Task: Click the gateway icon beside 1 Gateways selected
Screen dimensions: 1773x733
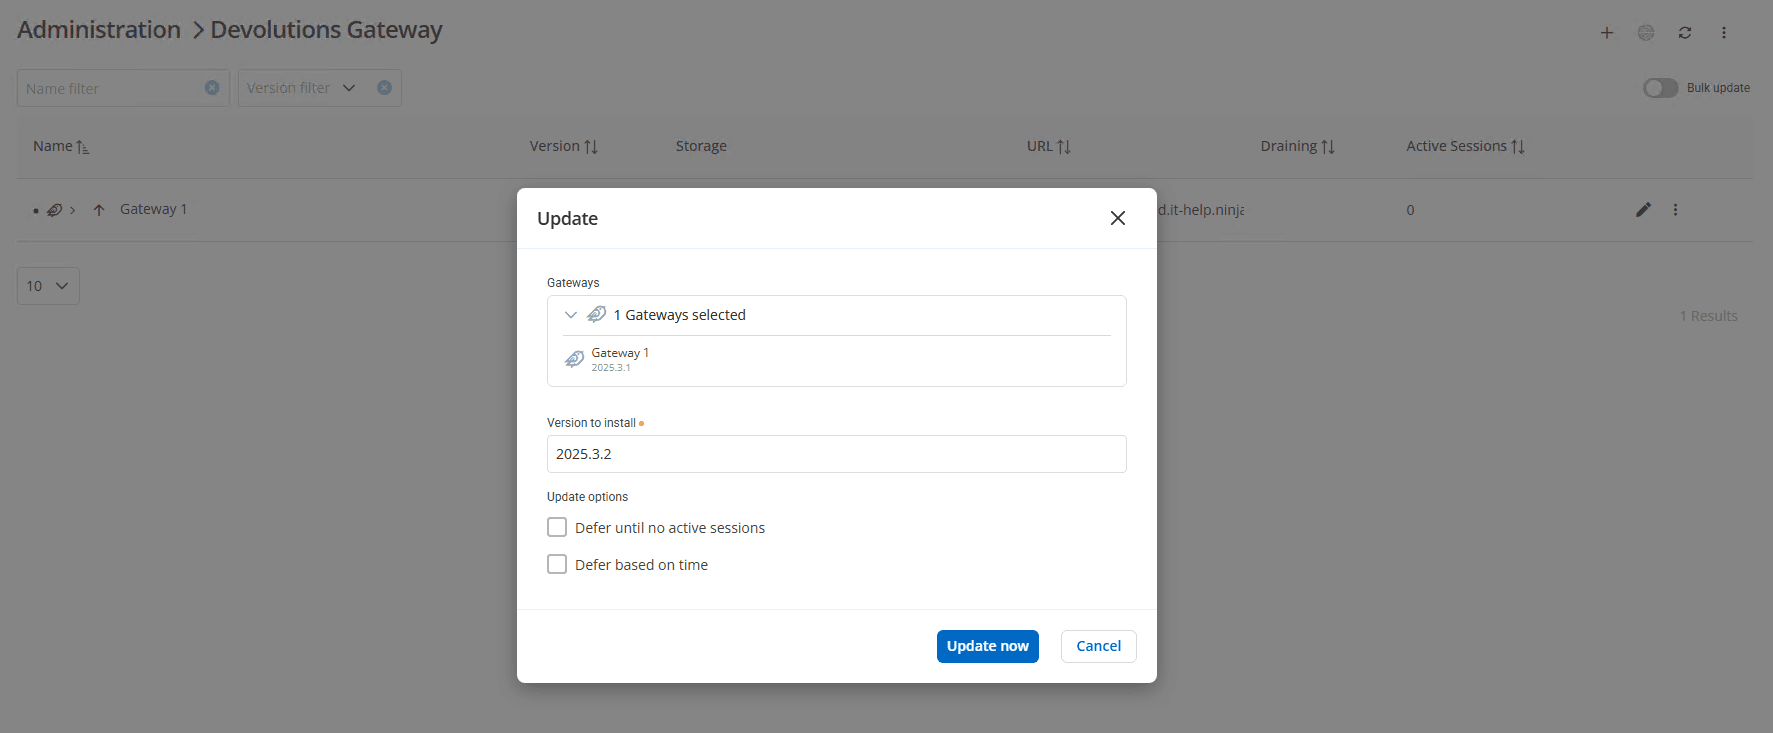Action: click(596, 315)
